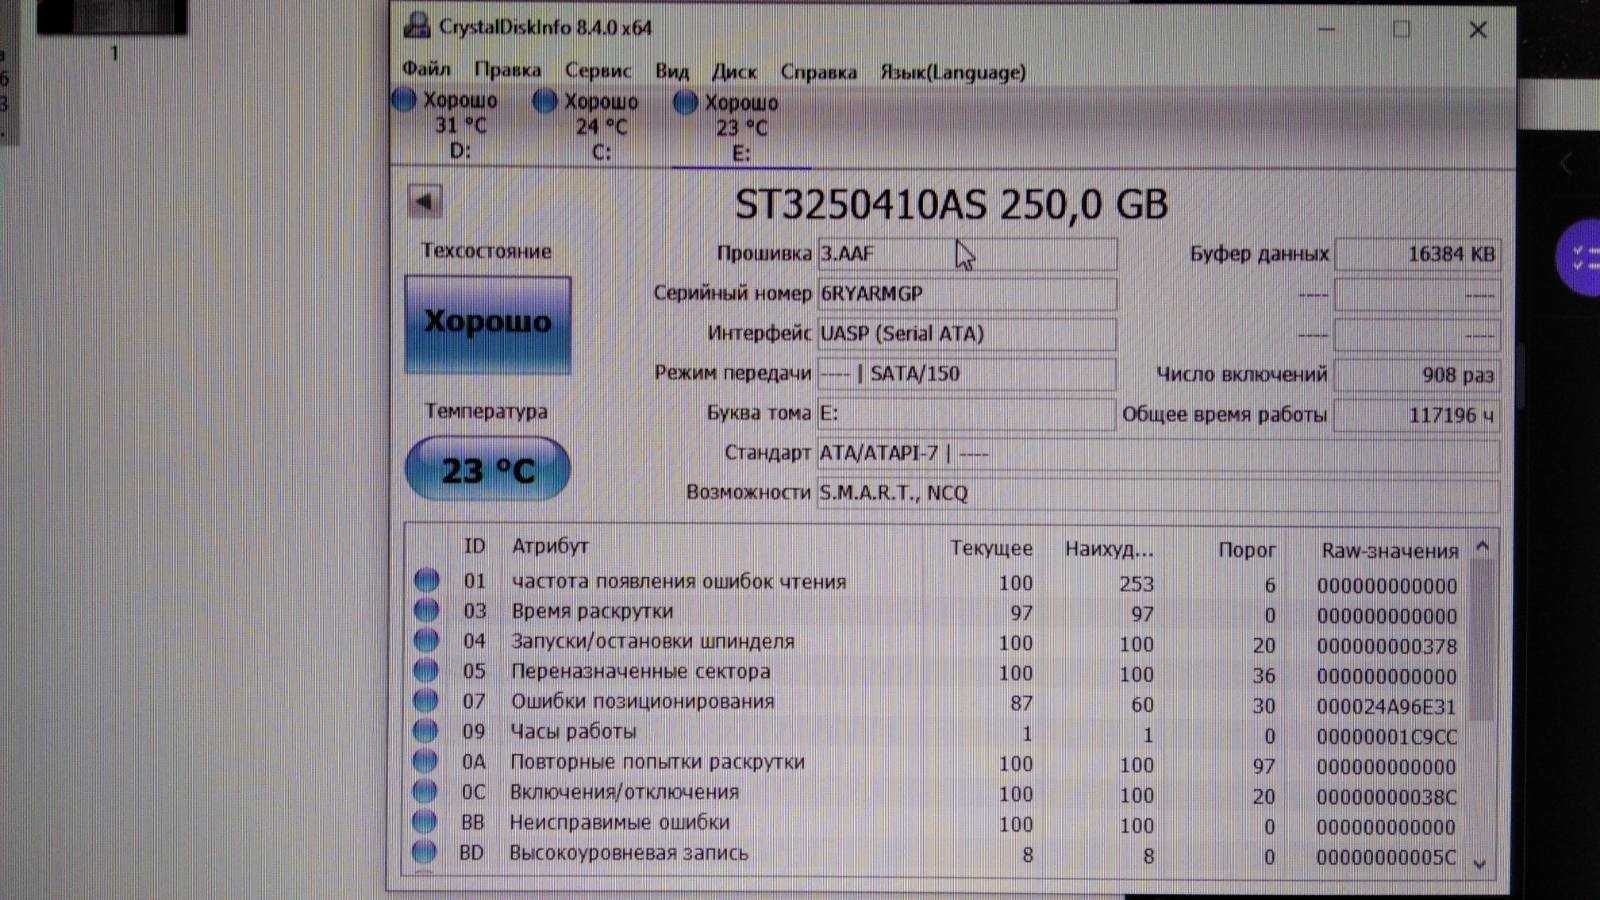1600x900 pixels.
Task: Click the ID column header
Action: pyautogui.click(x=474, y=546)
